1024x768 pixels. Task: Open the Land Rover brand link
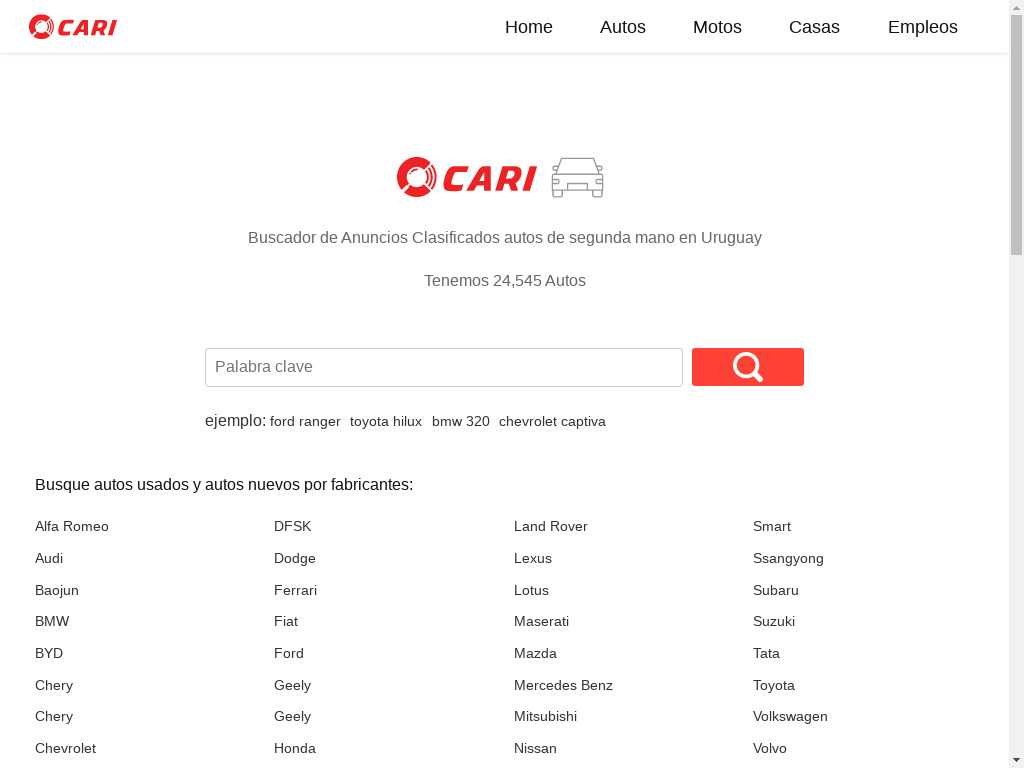551,526
